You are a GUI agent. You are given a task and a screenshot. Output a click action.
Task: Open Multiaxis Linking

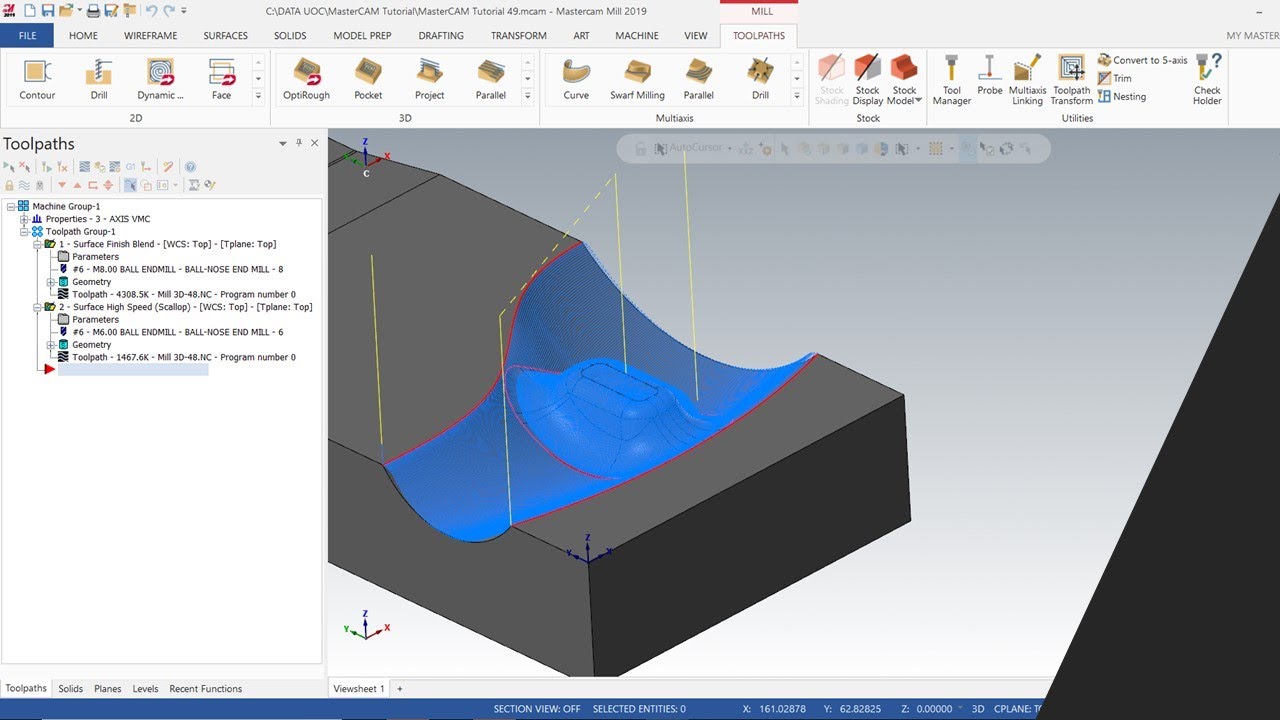[1027, 80]
